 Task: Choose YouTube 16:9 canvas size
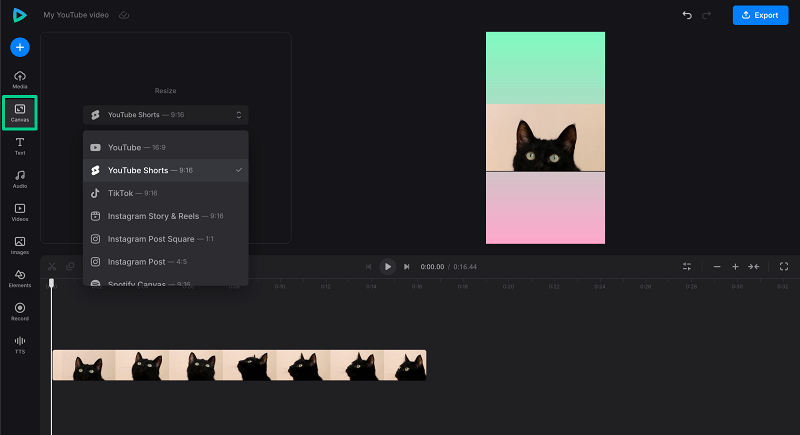166,147
